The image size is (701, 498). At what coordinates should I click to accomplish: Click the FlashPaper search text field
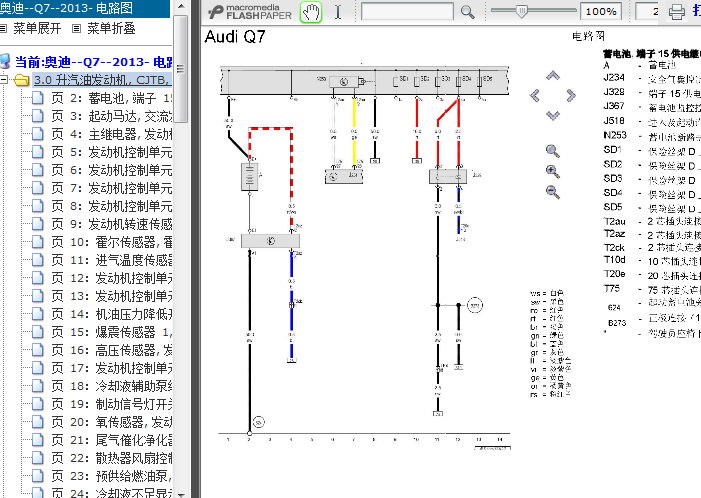point(407,12)
